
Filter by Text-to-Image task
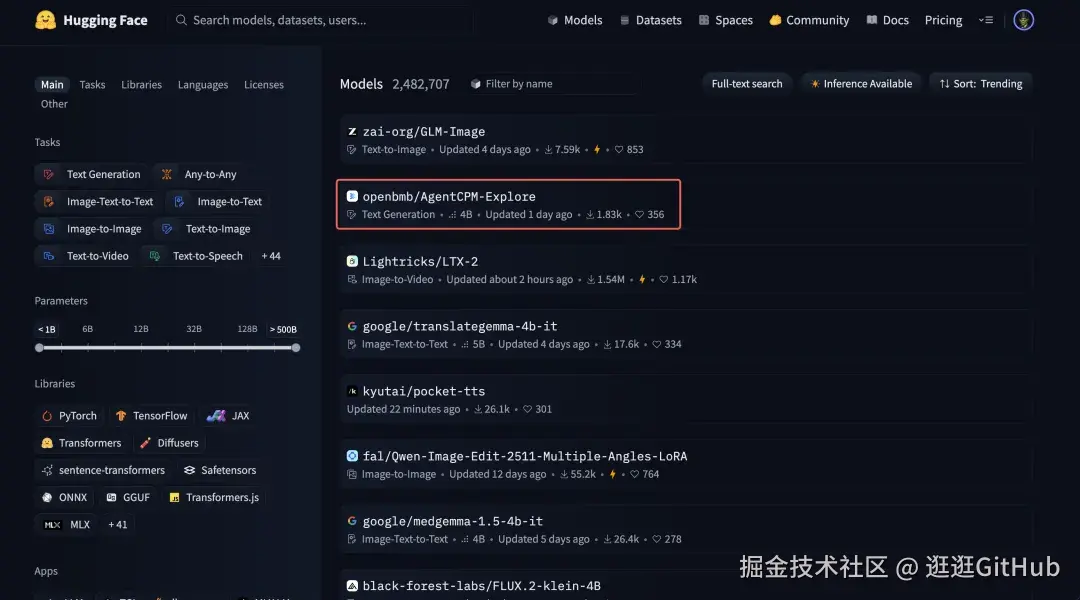[206, 229]
